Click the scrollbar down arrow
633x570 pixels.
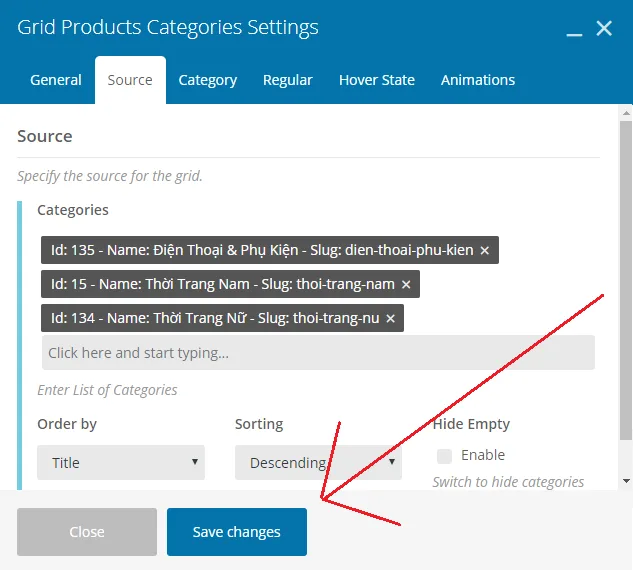(x=626, y=481)
